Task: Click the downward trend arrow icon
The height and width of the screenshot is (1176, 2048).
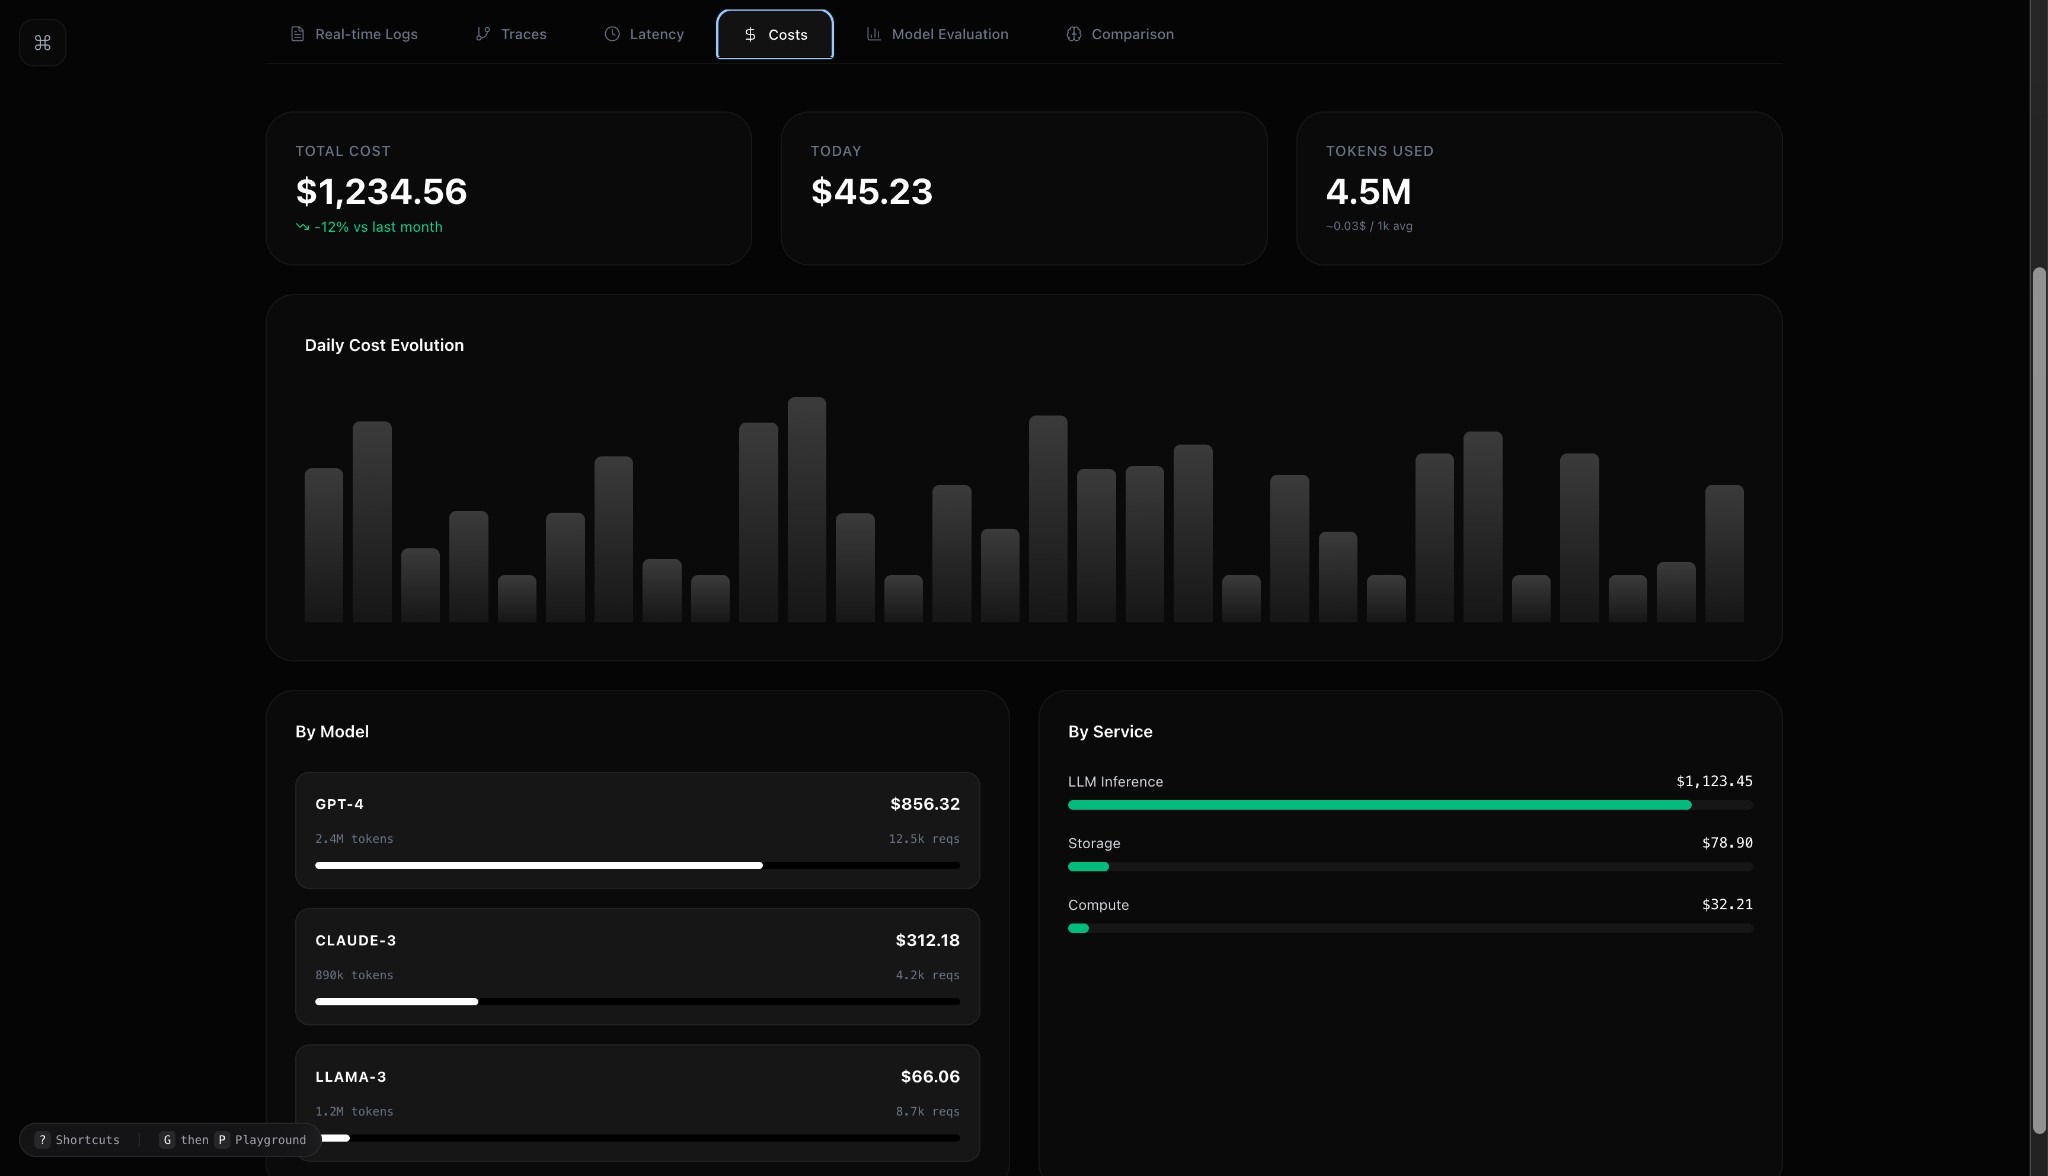Action: pos(302,227)
